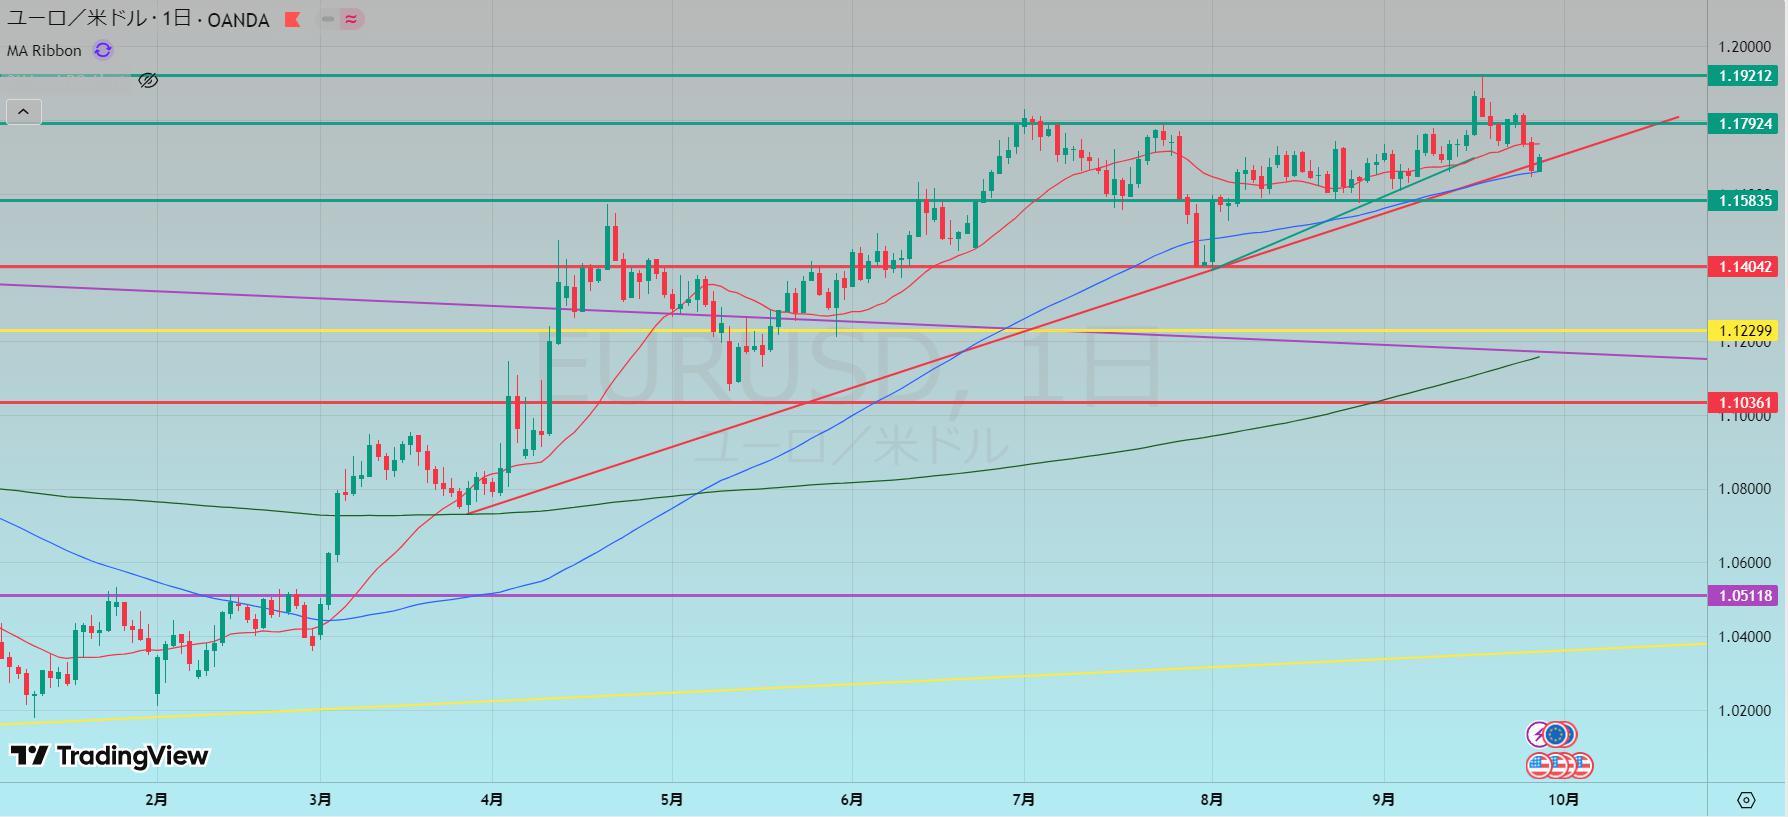This screenshot has height=817, width=1788.
Task: Click the 1.05118 purple price label
Action: click(x=1746, y=596)
